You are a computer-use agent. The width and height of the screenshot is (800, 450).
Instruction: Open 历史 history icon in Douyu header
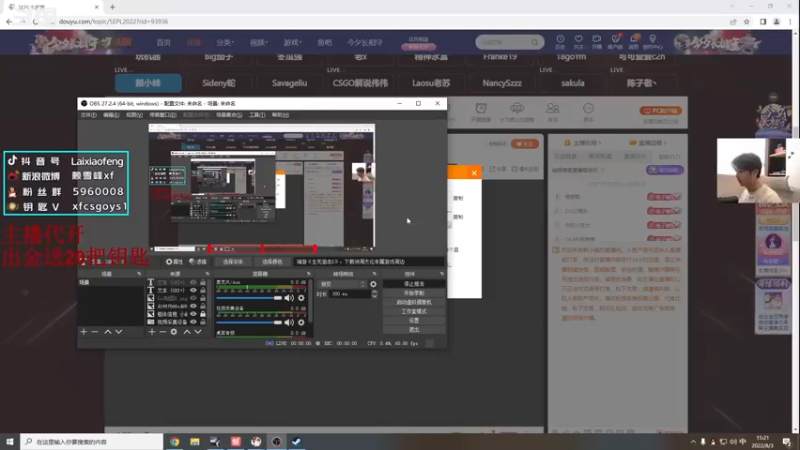click(560, 42)
